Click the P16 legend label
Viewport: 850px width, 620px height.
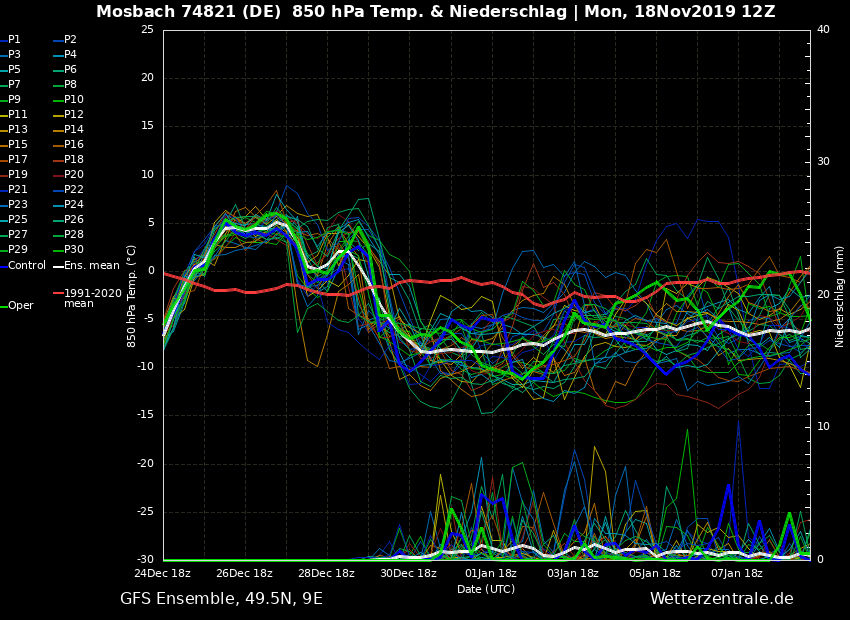pyautogui.click(x=74, y=145)
